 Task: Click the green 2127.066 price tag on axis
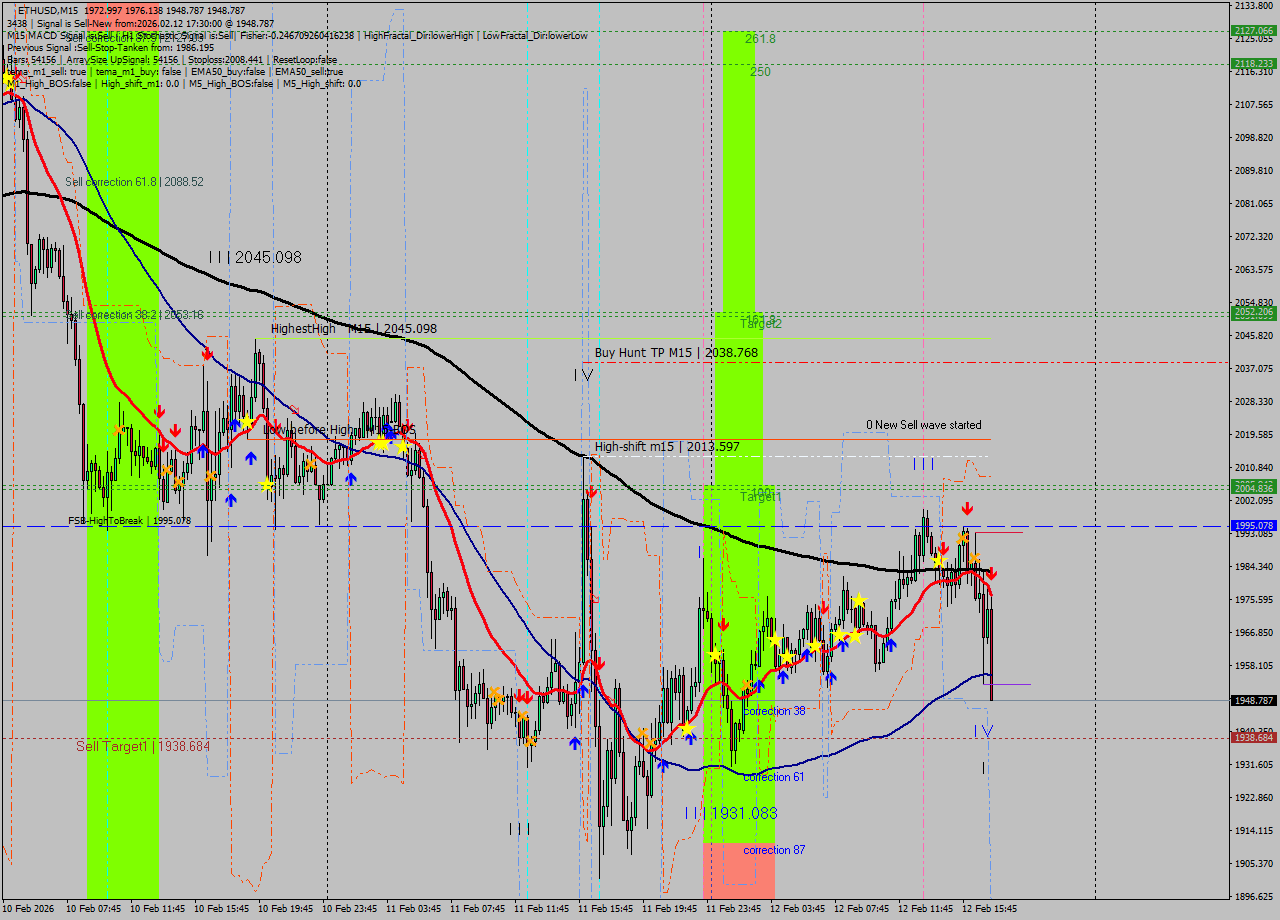tap(1253, 31)
